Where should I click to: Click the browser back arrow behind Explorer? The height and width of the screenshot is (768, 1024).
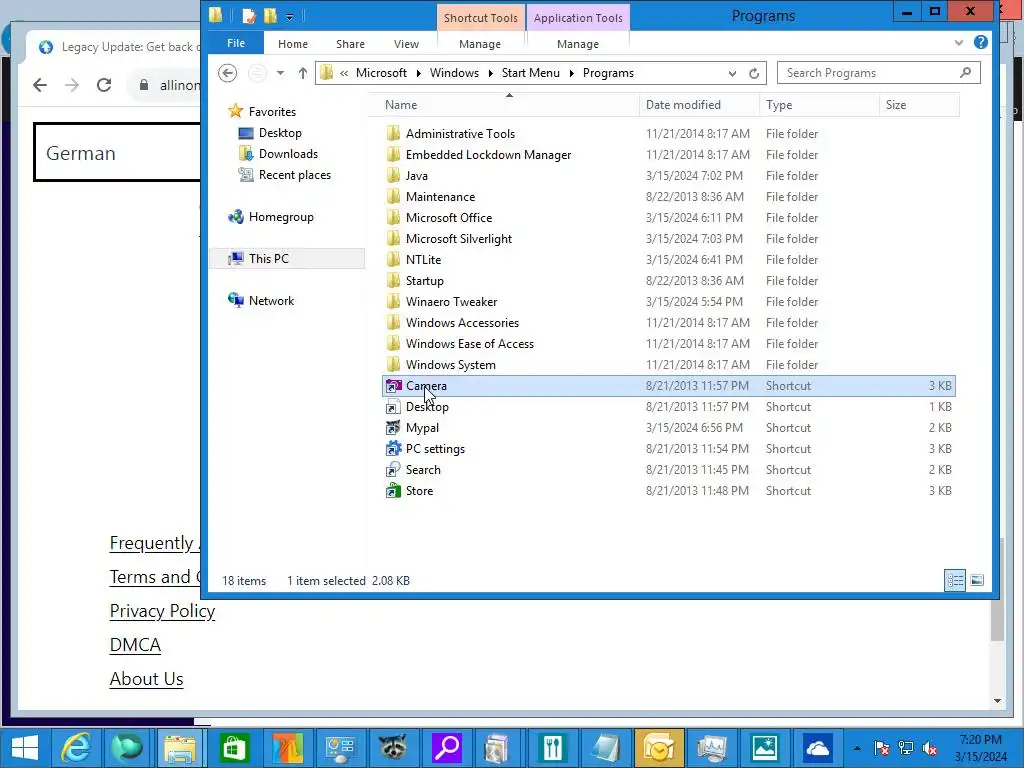pyautogui.click(x=40, y=85)
